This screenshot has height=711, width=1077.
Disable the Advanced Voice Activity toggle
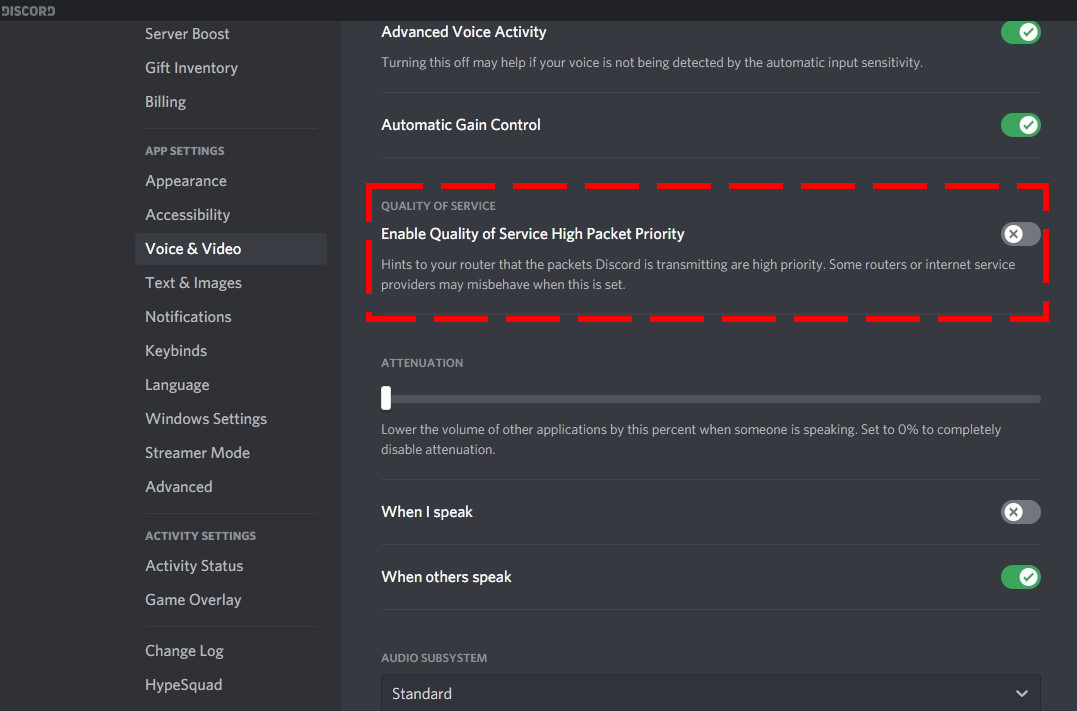(x=1020, y=32)
